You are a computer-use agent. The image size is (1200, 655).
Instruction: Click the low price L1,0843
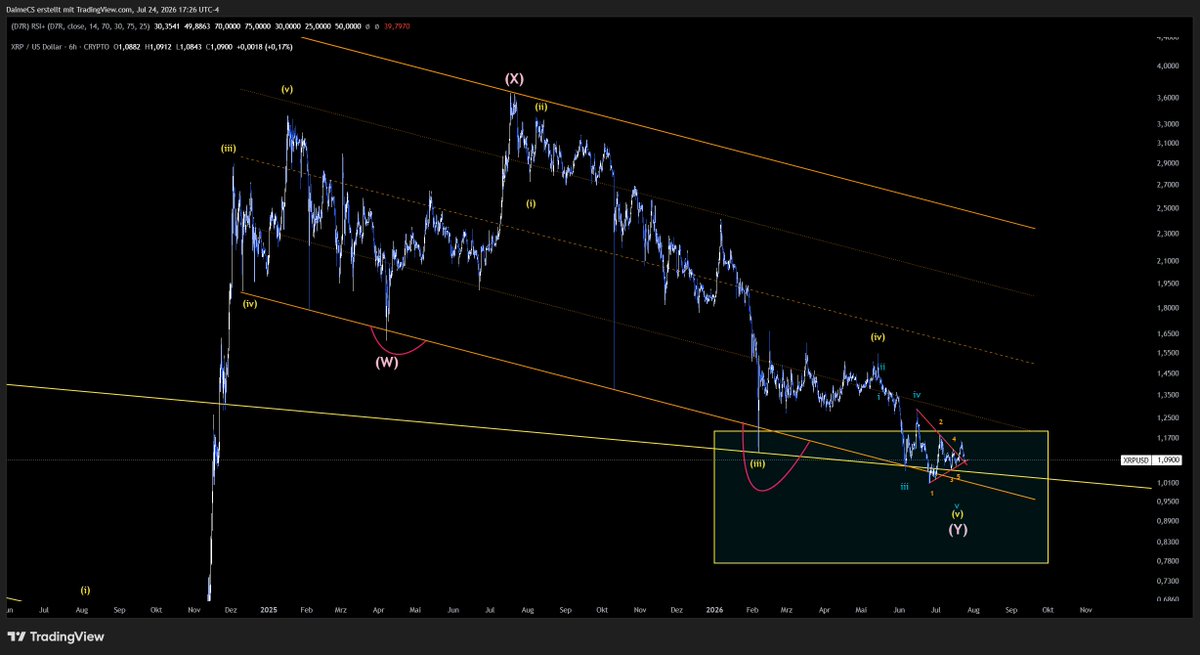[189, 47]
